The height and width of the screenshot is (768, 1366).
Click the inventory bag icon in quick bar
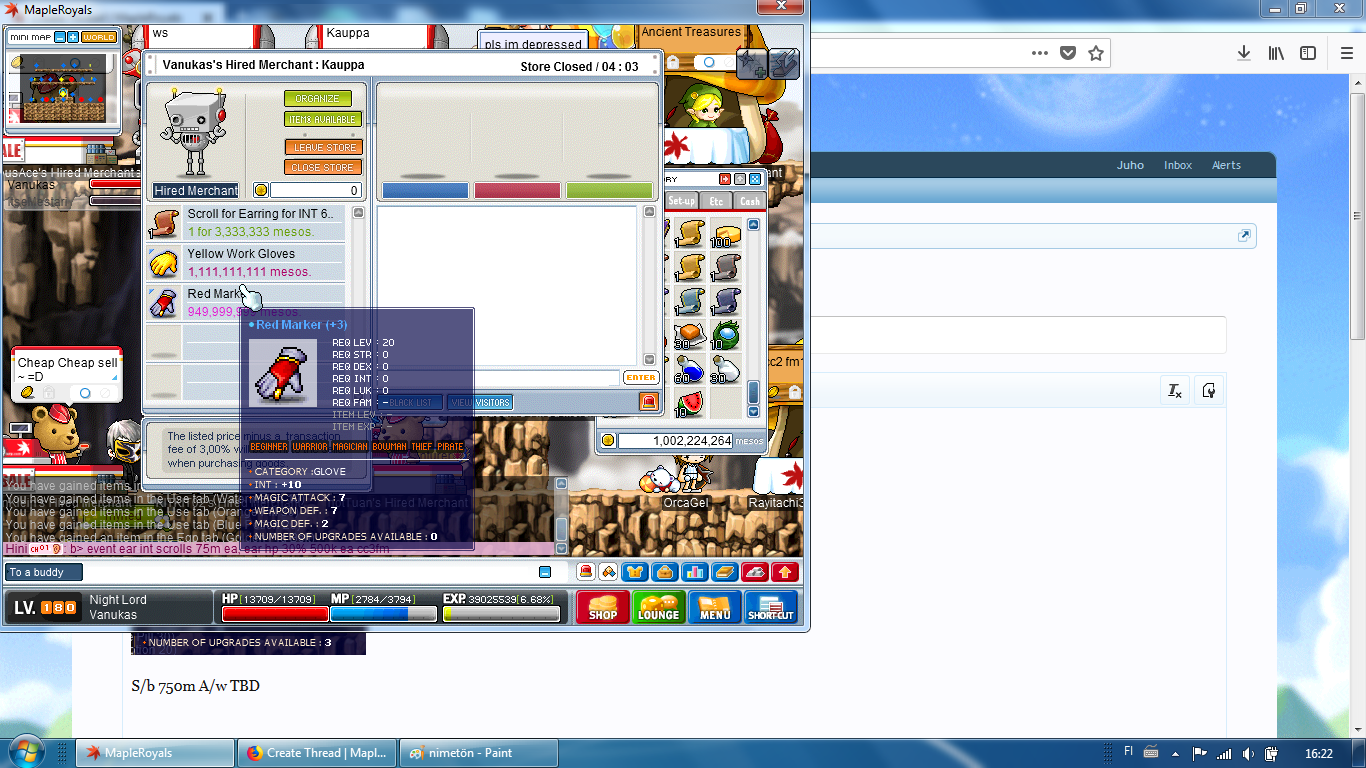pos(664,572)
